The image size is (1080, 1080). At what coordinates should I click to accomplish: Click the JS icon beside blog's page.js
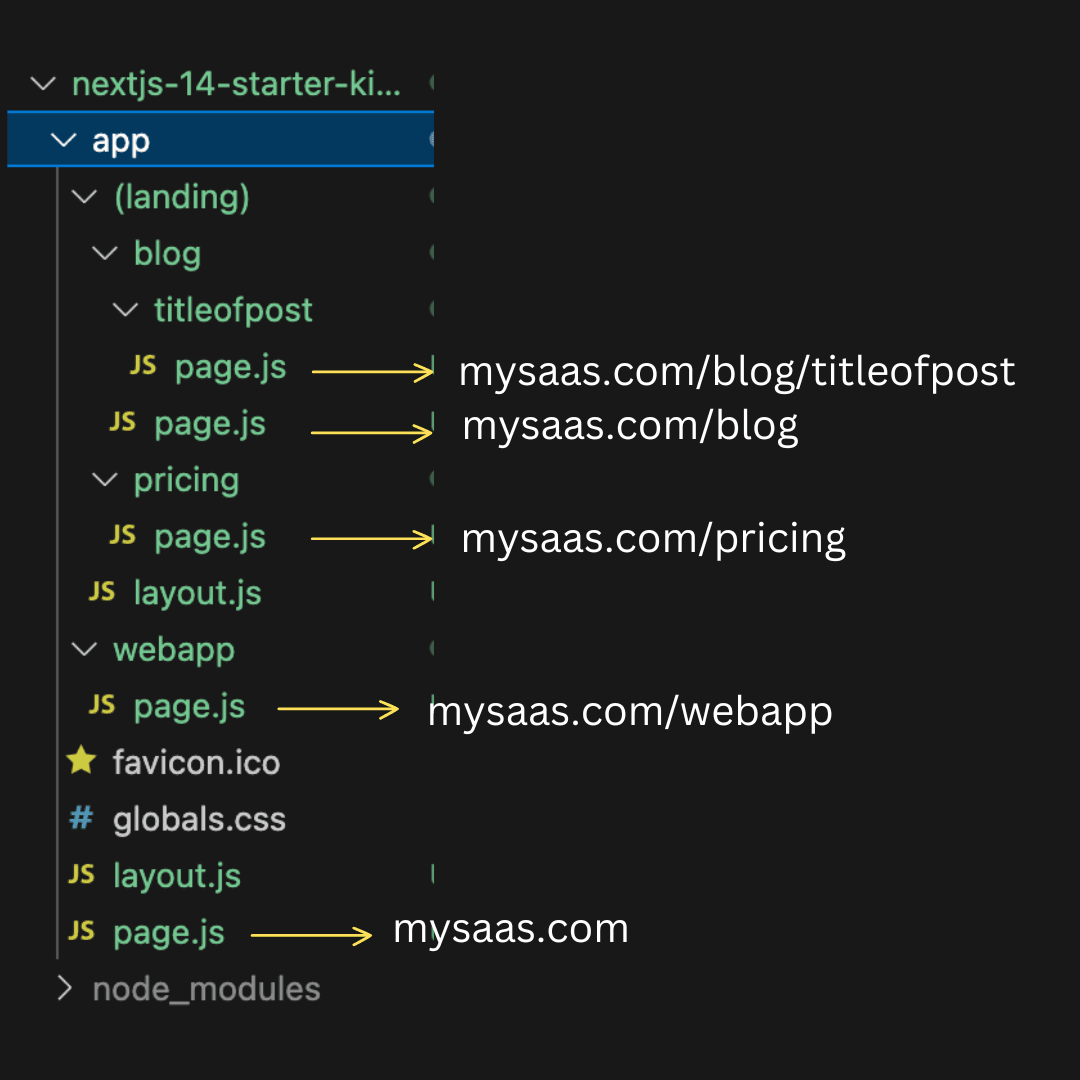point(123,422)
